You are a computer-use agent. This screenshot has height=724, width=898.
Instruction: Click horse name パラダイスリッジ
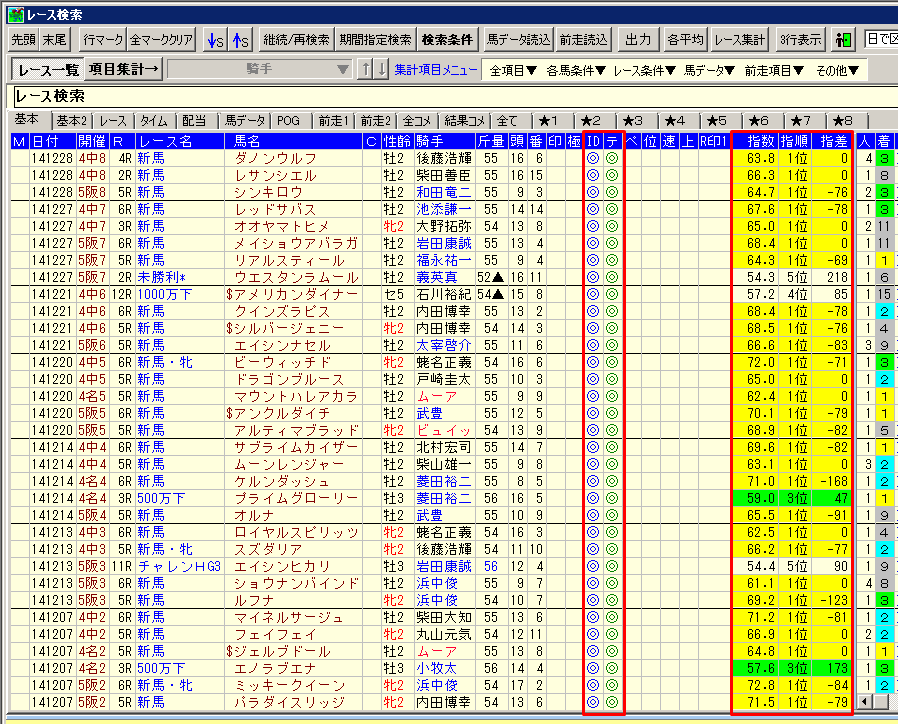click(x=290, y=702)
